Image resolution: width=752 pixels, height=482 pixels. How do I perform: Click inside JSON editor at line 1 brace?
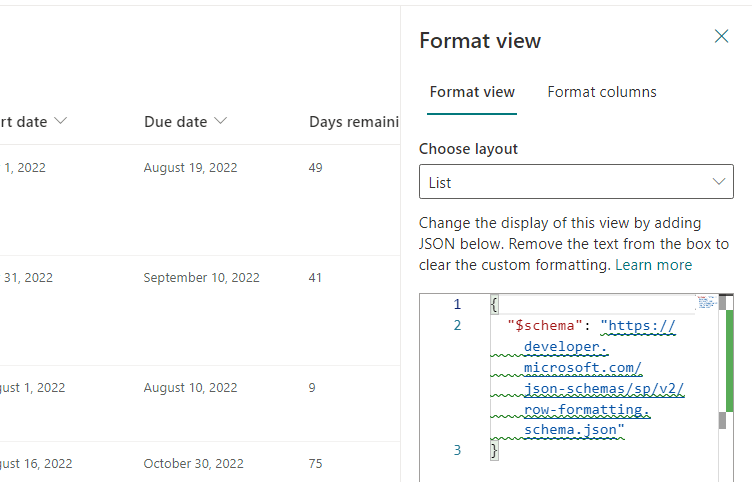(x=494, y=305)
